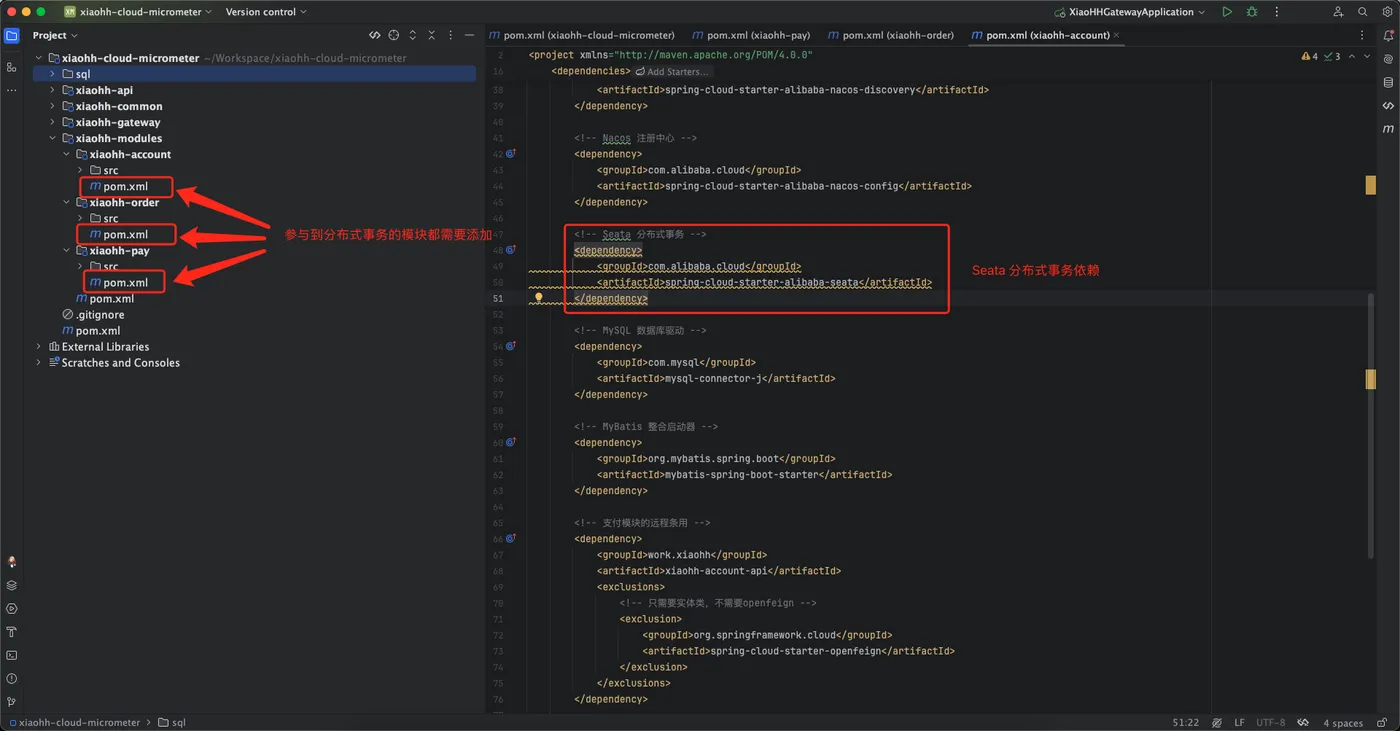
Task: Expand the xiaohh-api module
Action: click(53, 90)
